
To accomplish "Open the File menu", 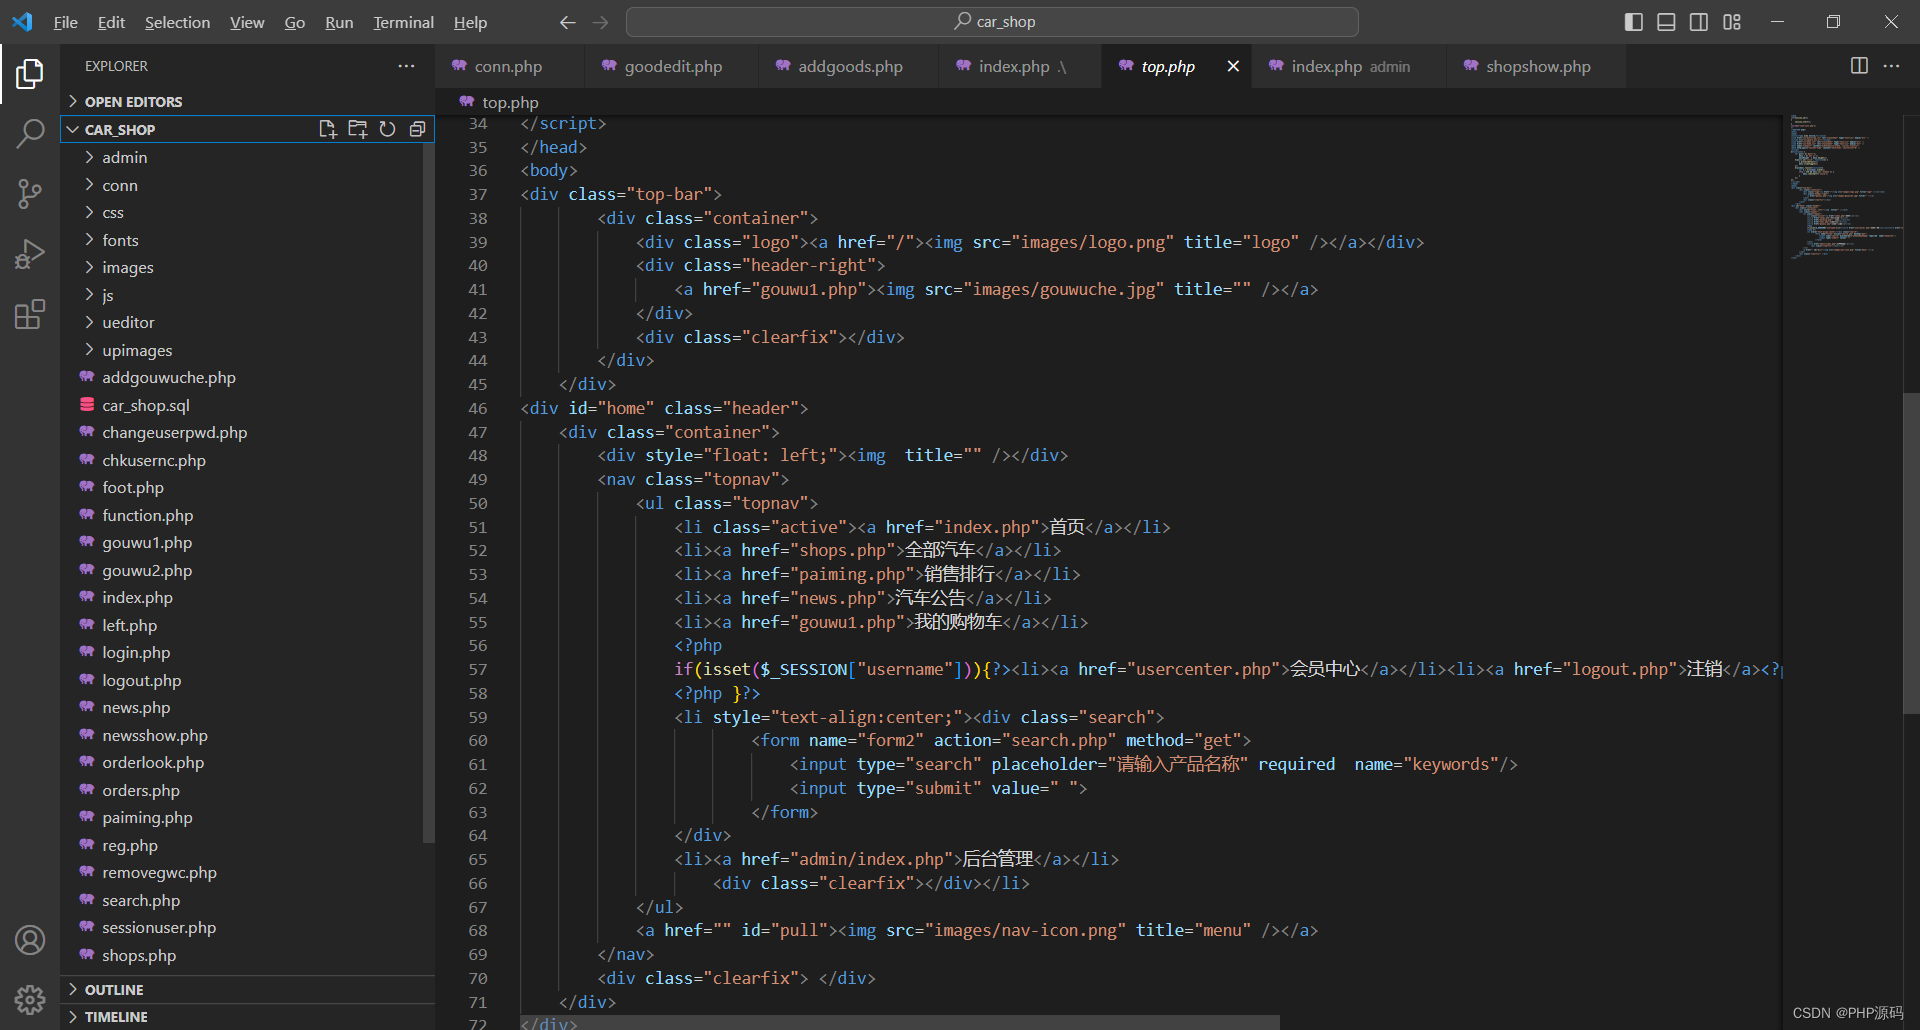I will (x=66, y=22).
